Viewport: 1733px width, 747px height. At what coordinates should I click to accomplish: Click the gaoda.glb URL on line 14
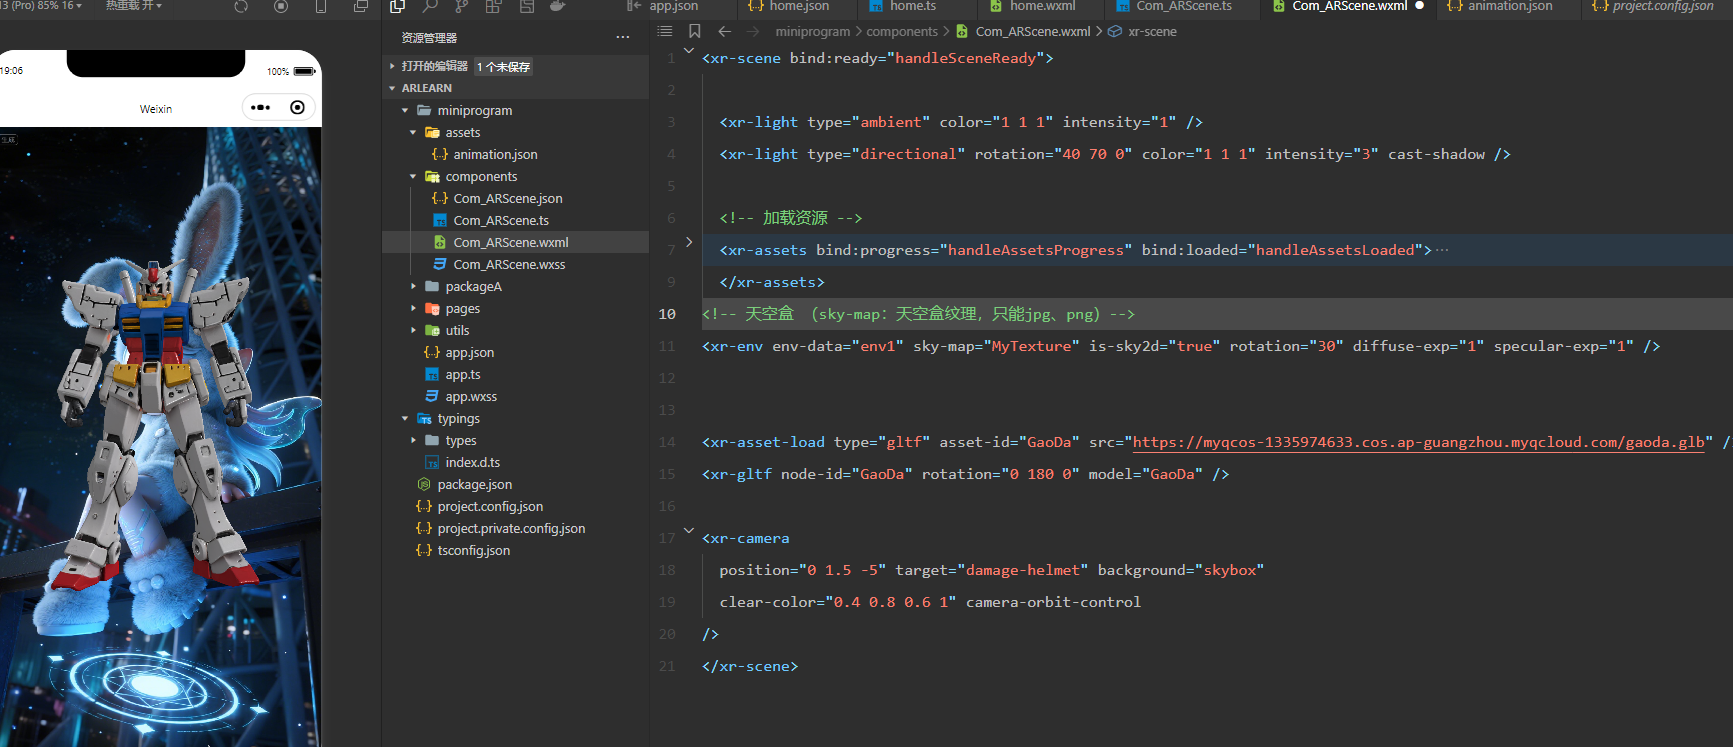coord(1418,442)
